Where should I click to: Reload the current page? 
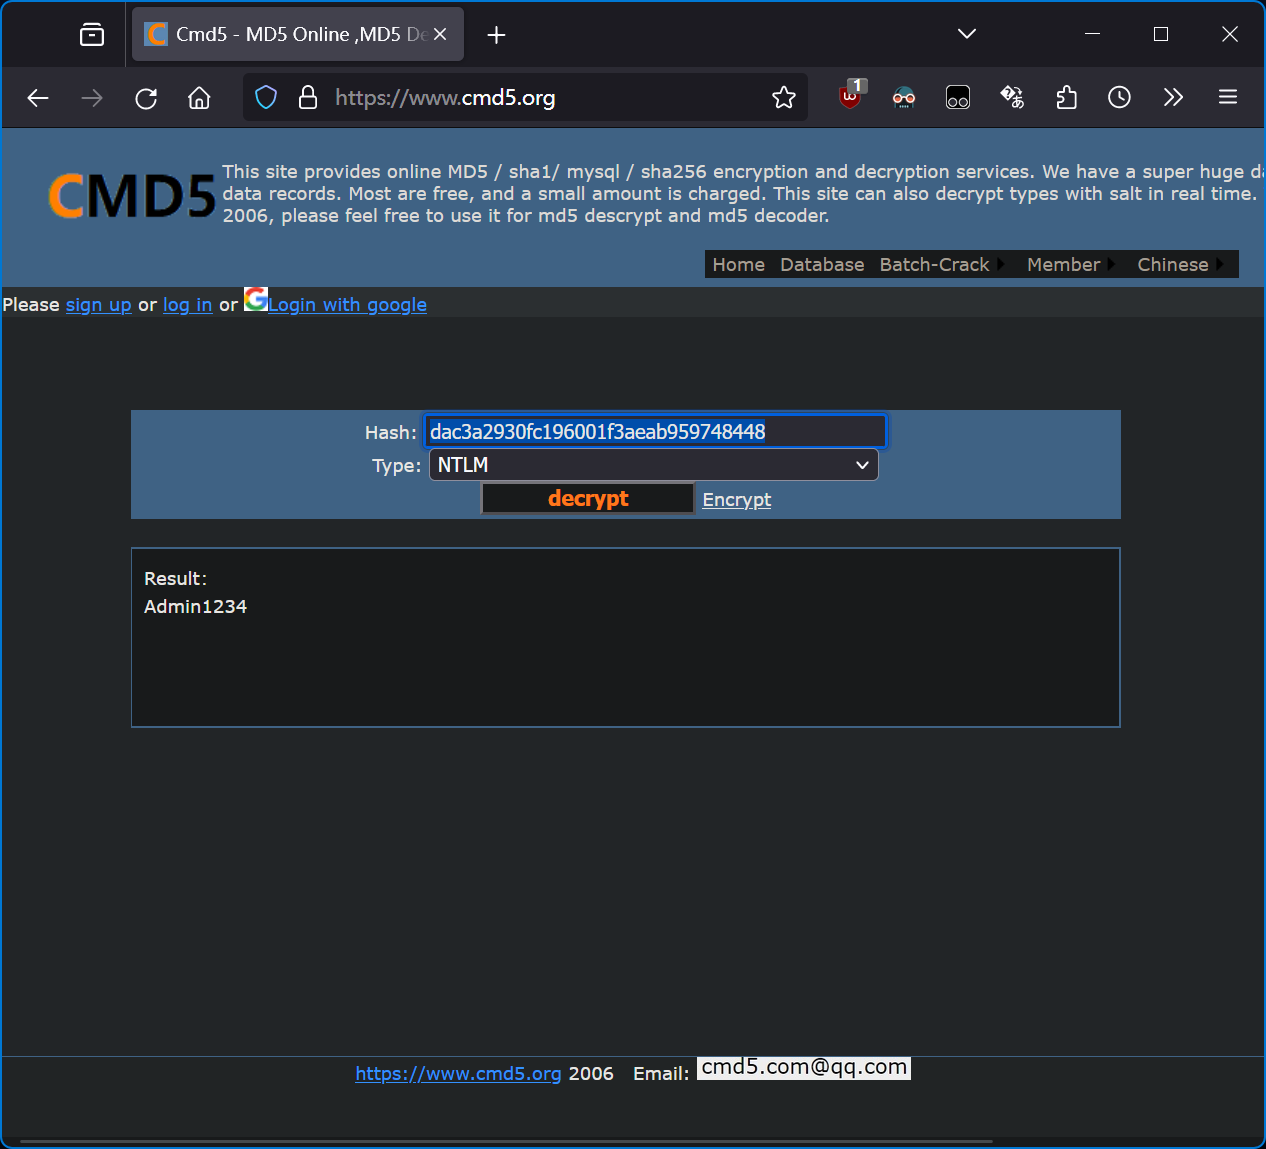pos(146,97)
